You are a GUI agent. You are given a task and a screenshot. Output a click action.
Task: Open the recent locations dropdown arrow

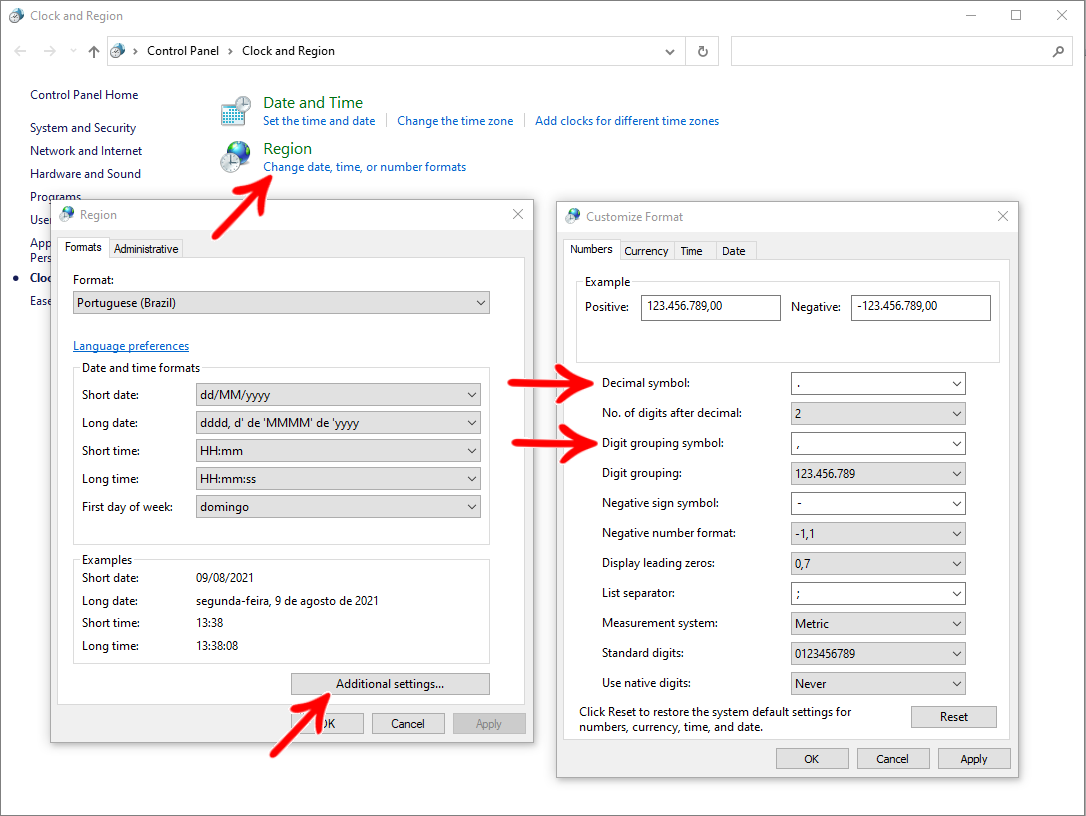(x=73, y=51)
